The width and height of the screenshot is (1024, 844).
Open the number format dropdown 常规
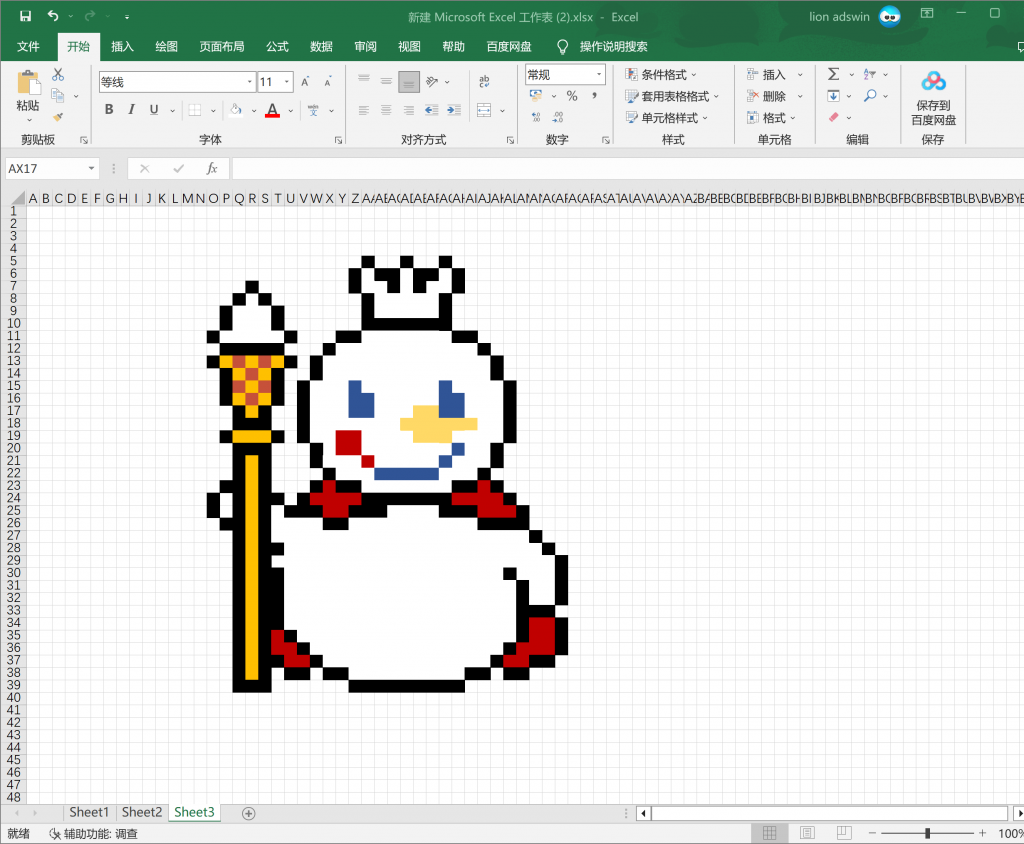[599, 74]
